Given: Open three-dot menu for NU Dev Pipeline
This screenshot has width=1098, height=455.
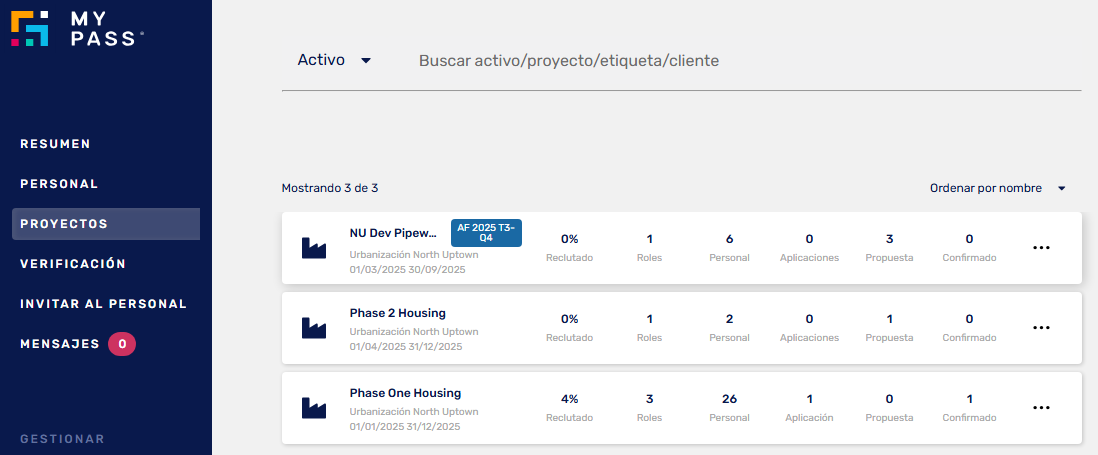Looking at the screenshot, I should click(x=1041, y=248).
